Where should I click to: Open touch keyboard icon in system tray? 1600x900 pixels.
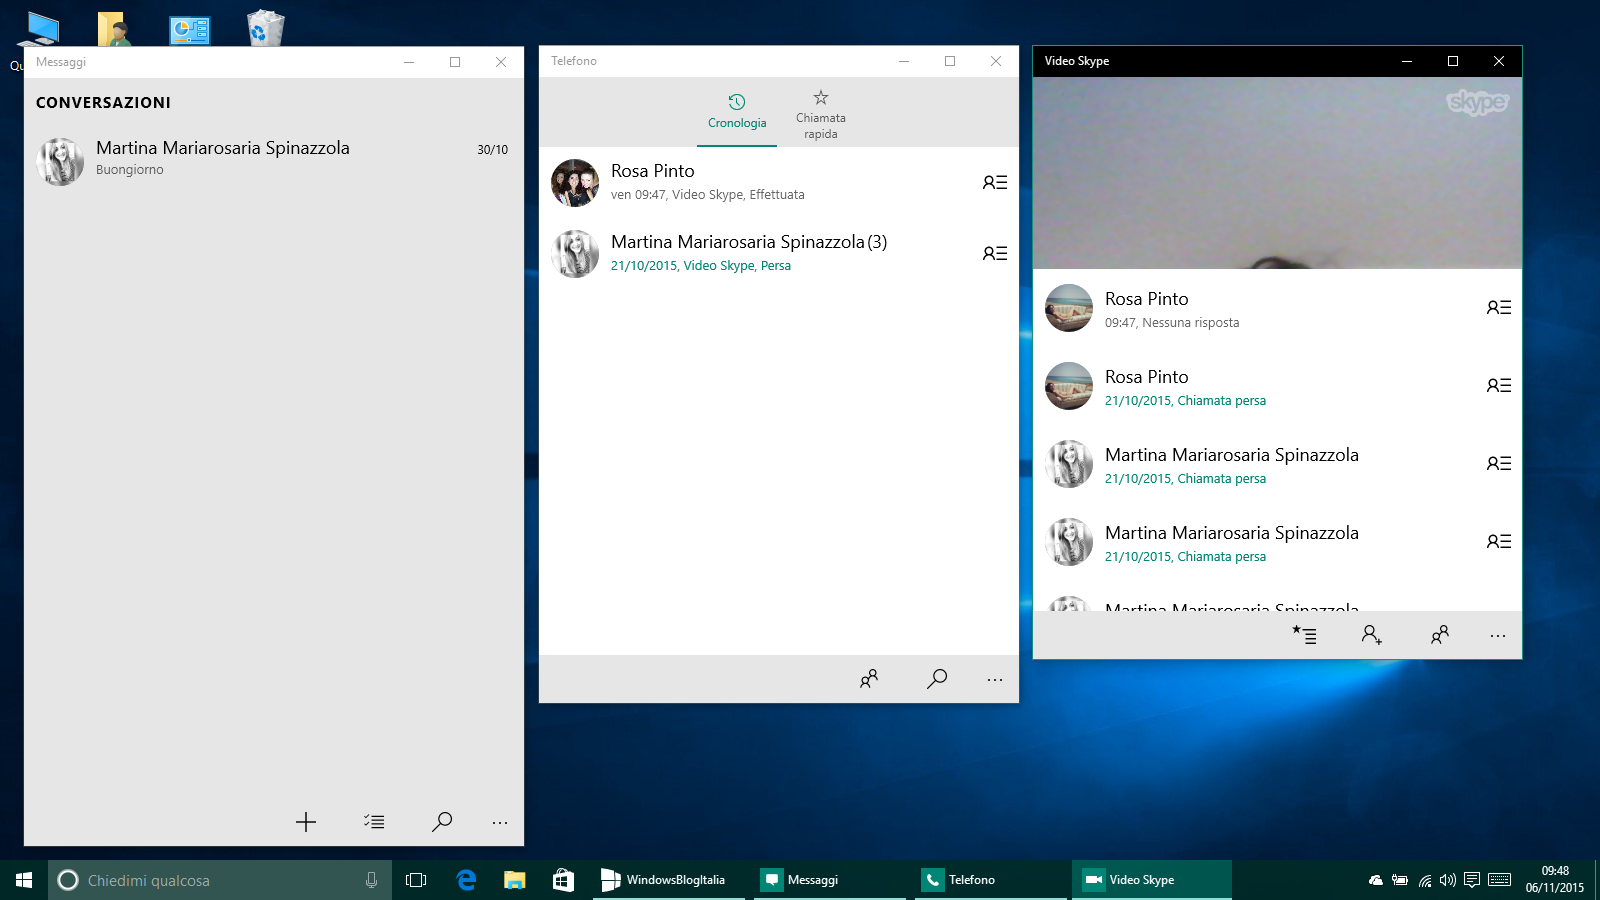tap(1500, 880)
